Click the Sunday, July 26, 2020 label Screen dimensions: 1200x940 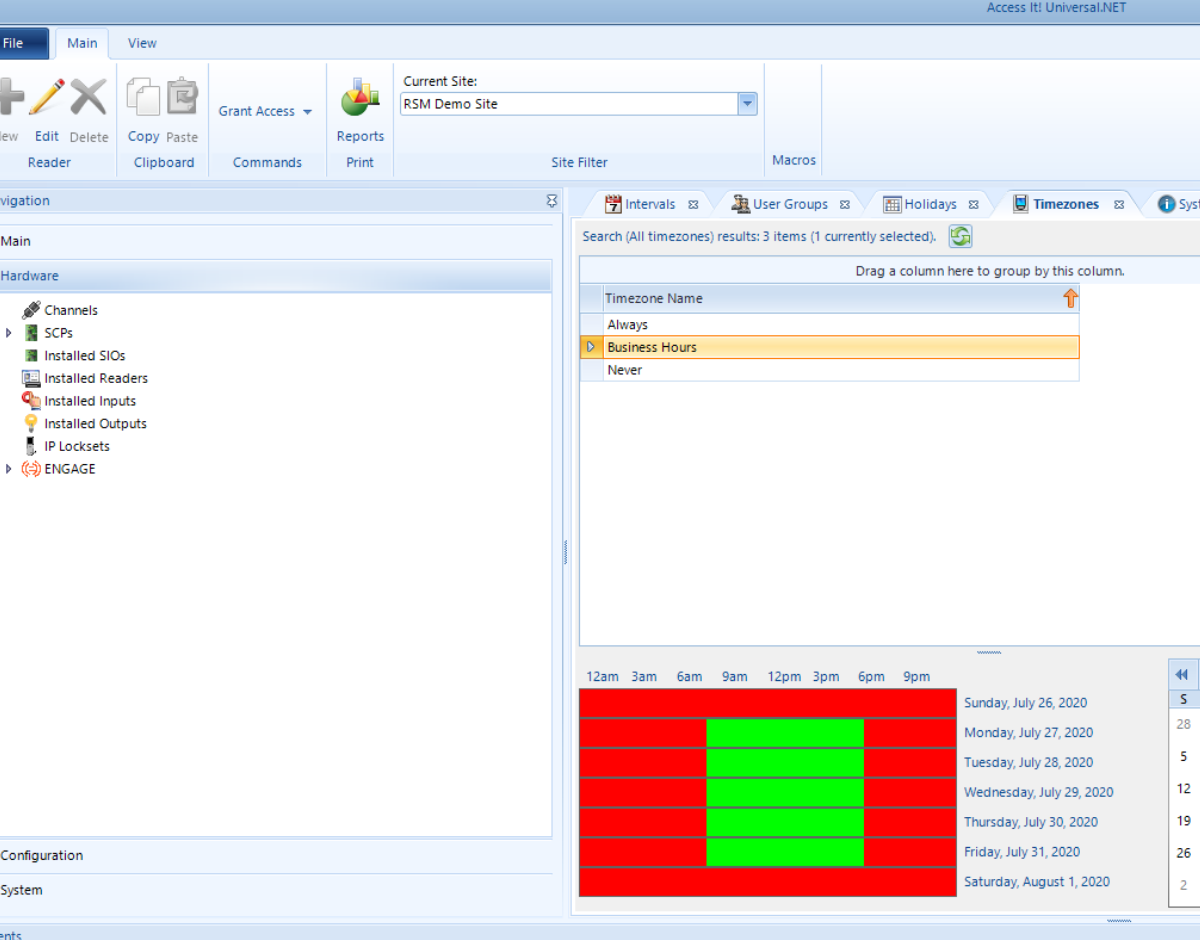[x=1025, y=703]
